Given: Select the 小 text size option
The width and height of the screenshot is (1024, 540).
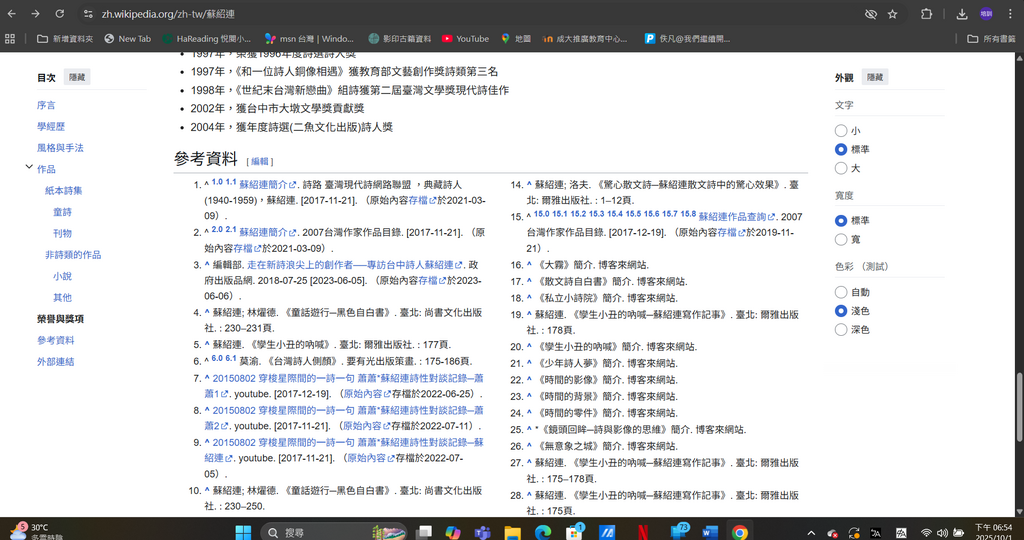Looking at the screenshot, I should pos(841,131).
